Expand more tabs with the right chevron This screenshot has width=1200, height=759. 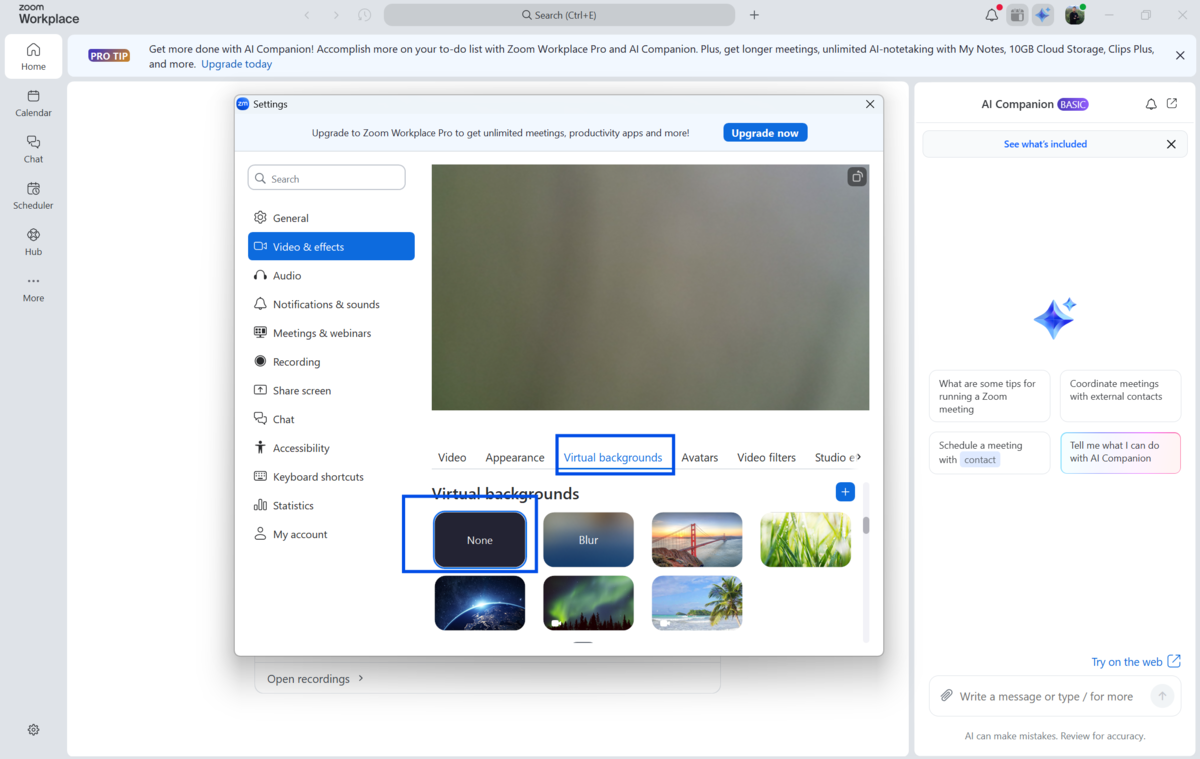tap(858, 457)
